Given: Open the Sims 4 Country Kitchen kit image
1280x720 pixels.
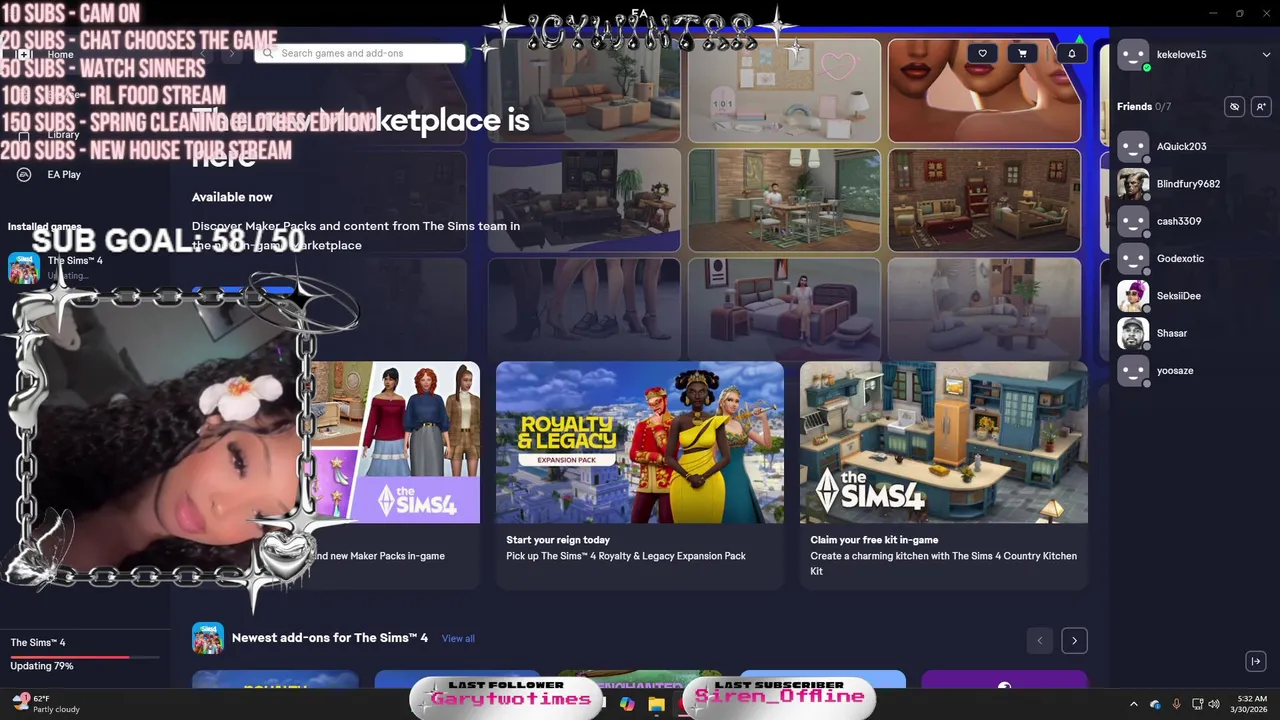Looking at the screenshot, I should tap(944, 442).
